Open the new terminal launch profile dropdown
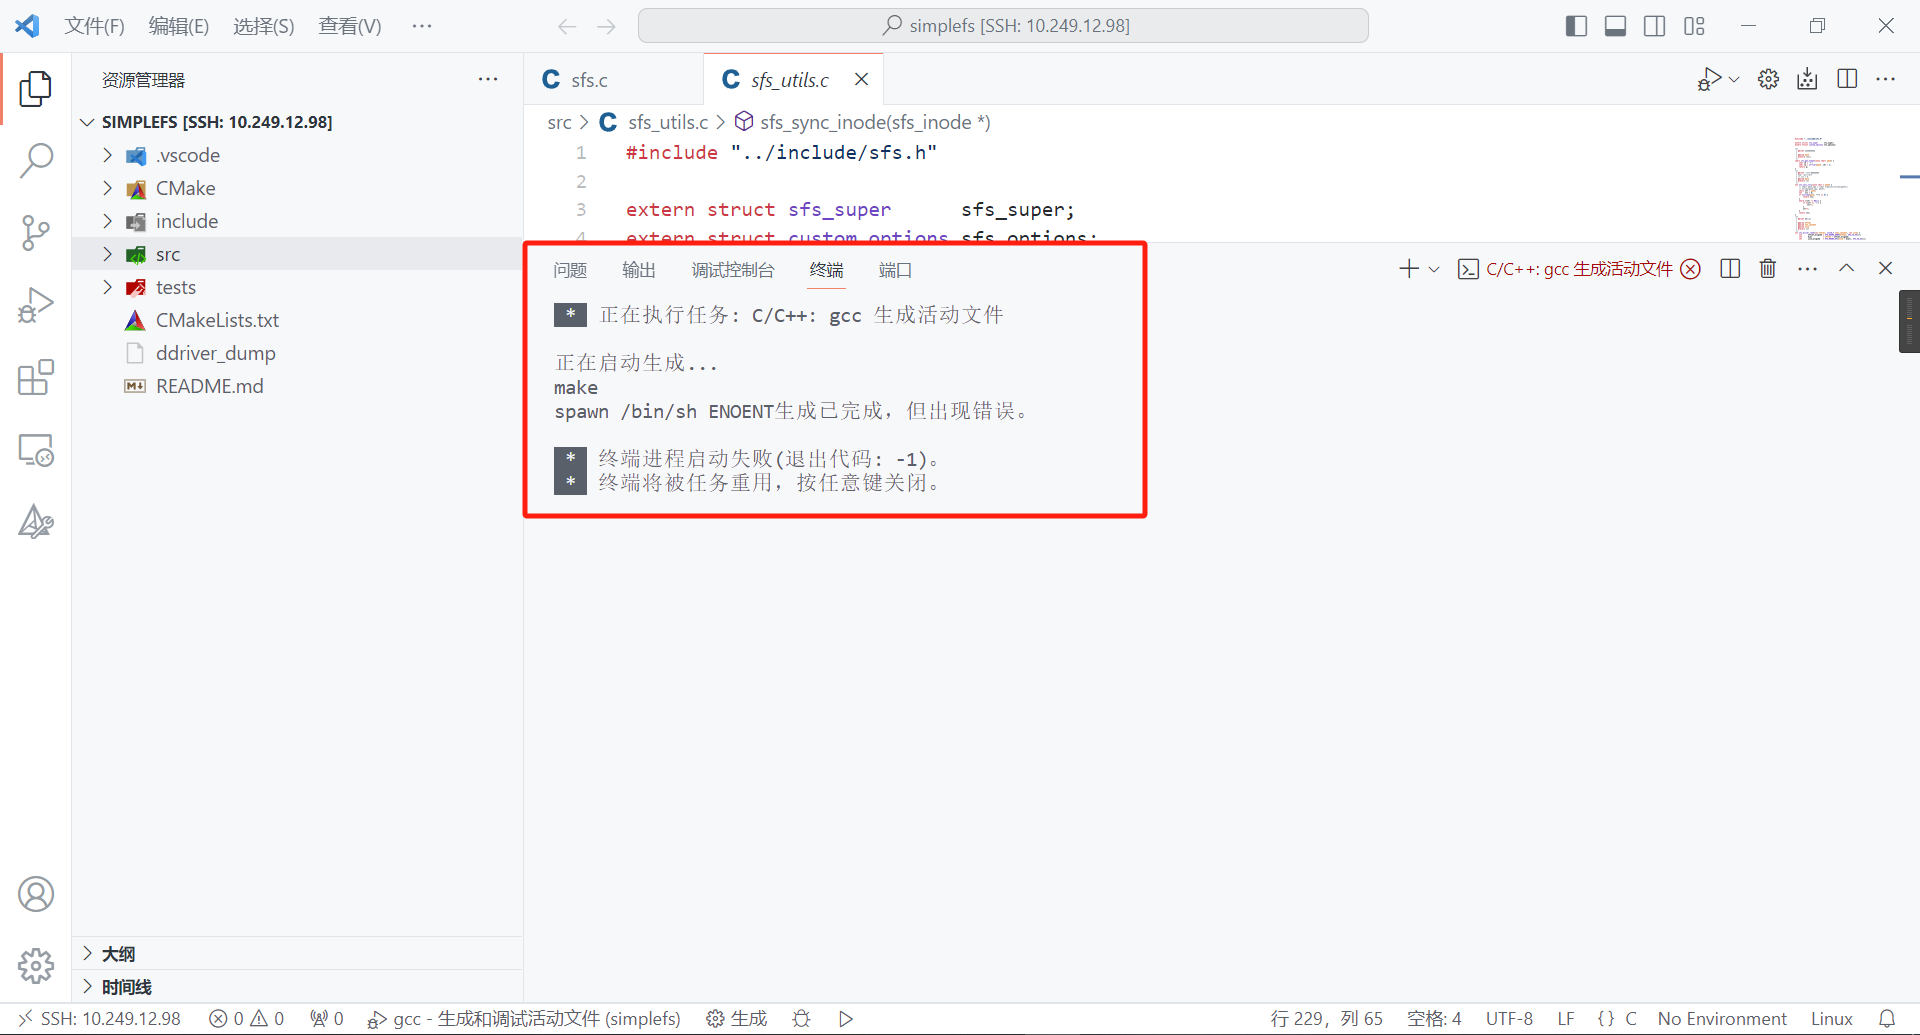The image size is (1920, 1035). point(1434,269)
